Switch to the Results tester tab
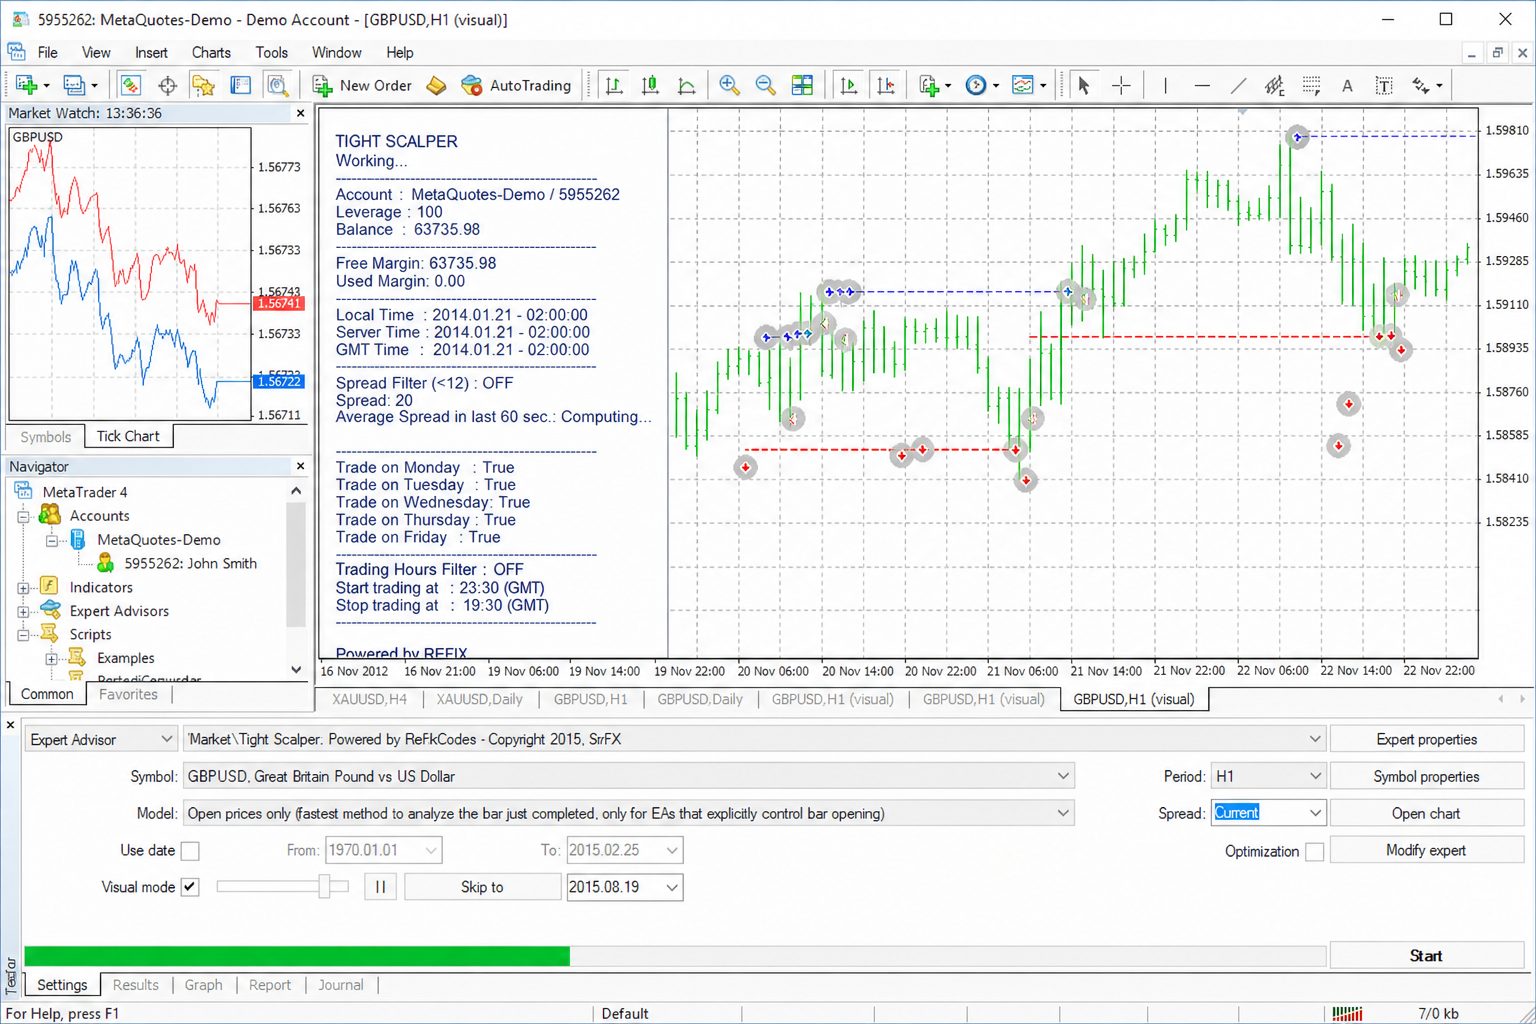The image size is (1536, 1024). [136, 985]
